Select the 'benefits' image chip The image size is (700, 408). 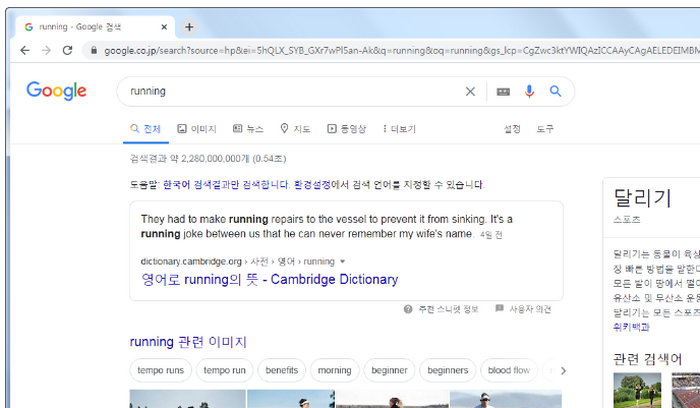tap(282, 371)
